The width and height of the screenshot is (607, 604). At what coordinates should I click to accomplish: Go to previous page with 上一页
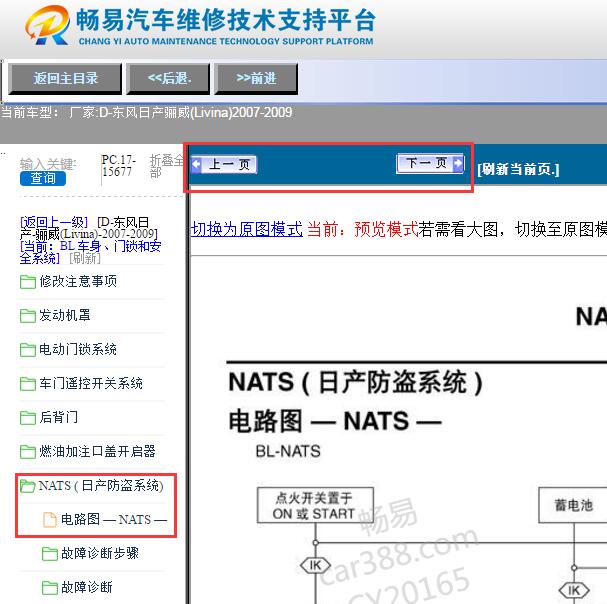pyautogui.click(x=224, y=165)
